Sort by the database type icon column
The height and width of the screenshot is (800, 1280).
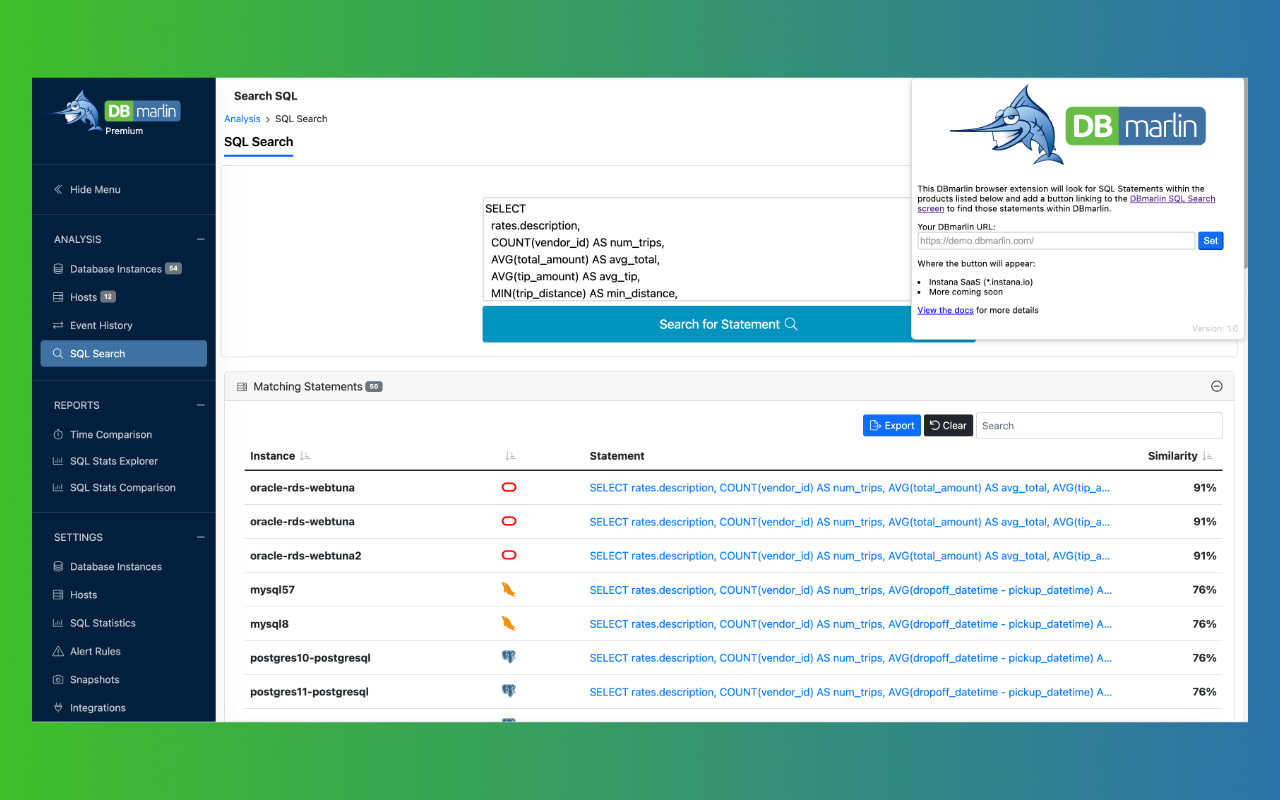(510, 456)
